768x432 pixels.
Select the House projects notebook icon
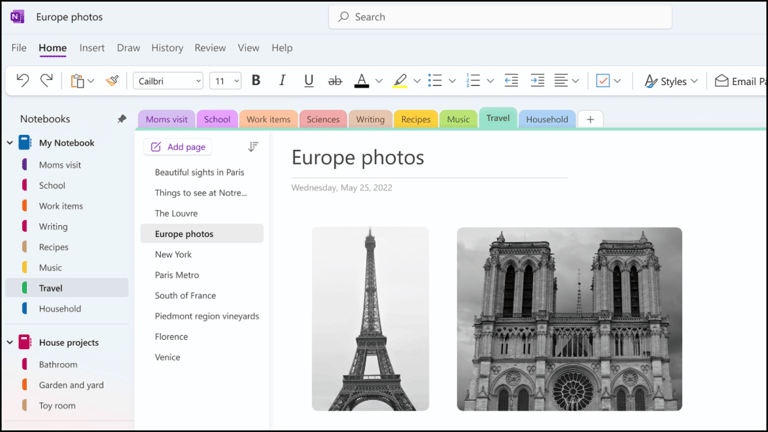[24, 342]
